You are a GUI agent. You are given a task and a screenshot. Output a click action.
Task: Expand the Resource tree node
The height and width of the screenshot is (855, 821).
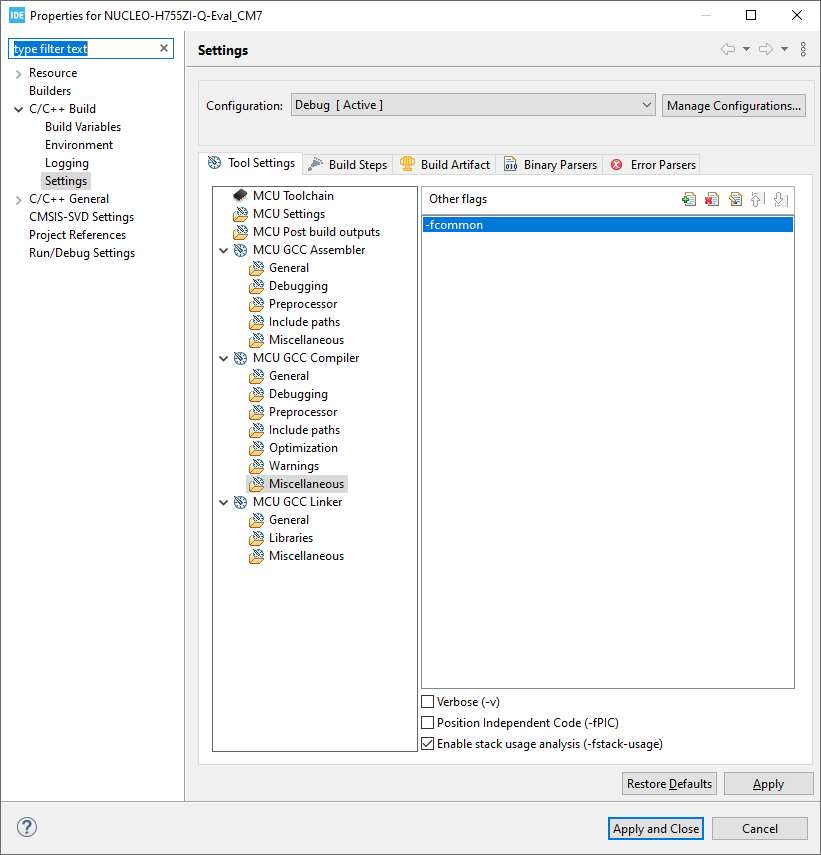19,74
